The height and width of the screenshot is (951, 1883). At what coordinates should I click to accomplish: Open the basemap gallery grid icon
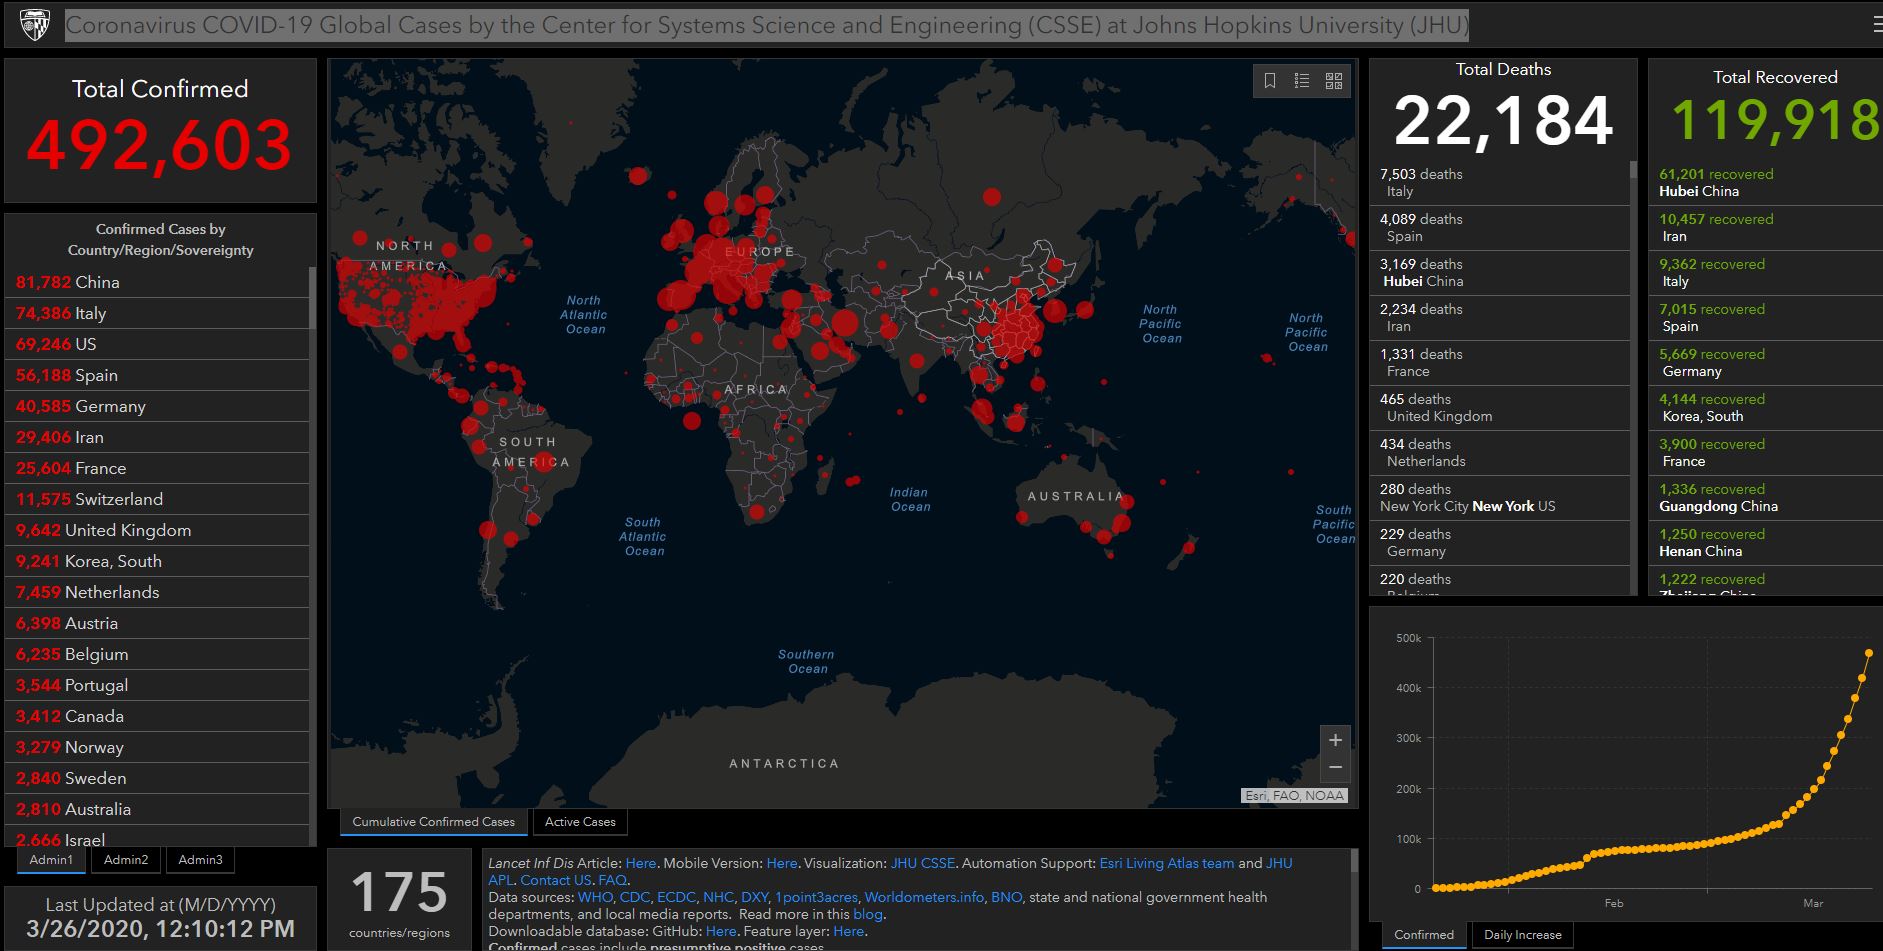(x=1334, y=81)
